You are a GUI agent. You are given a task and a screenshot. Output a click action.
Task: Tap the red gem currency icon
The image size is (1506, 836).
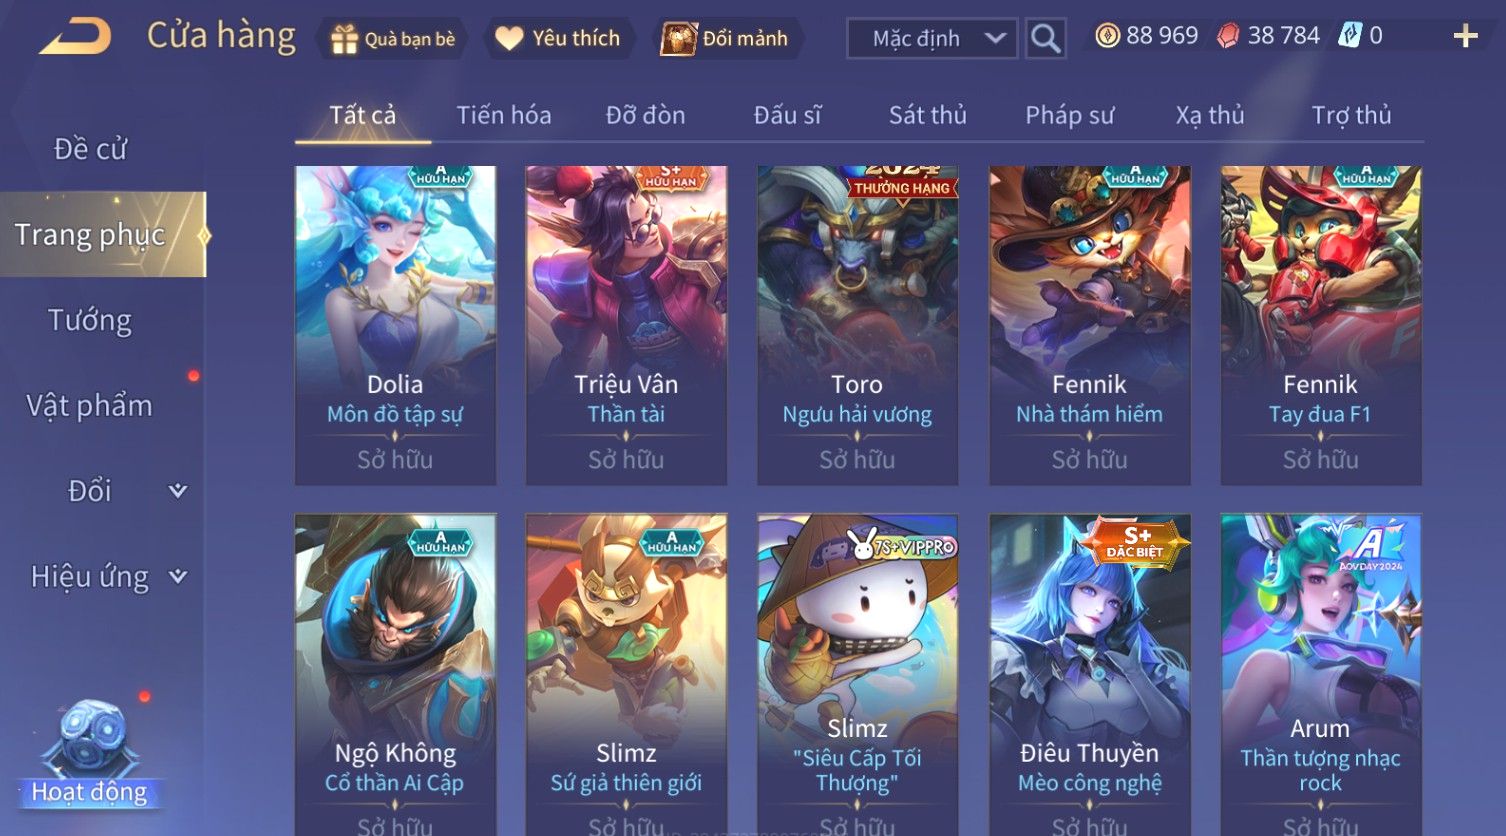[x=1228, y=36]
